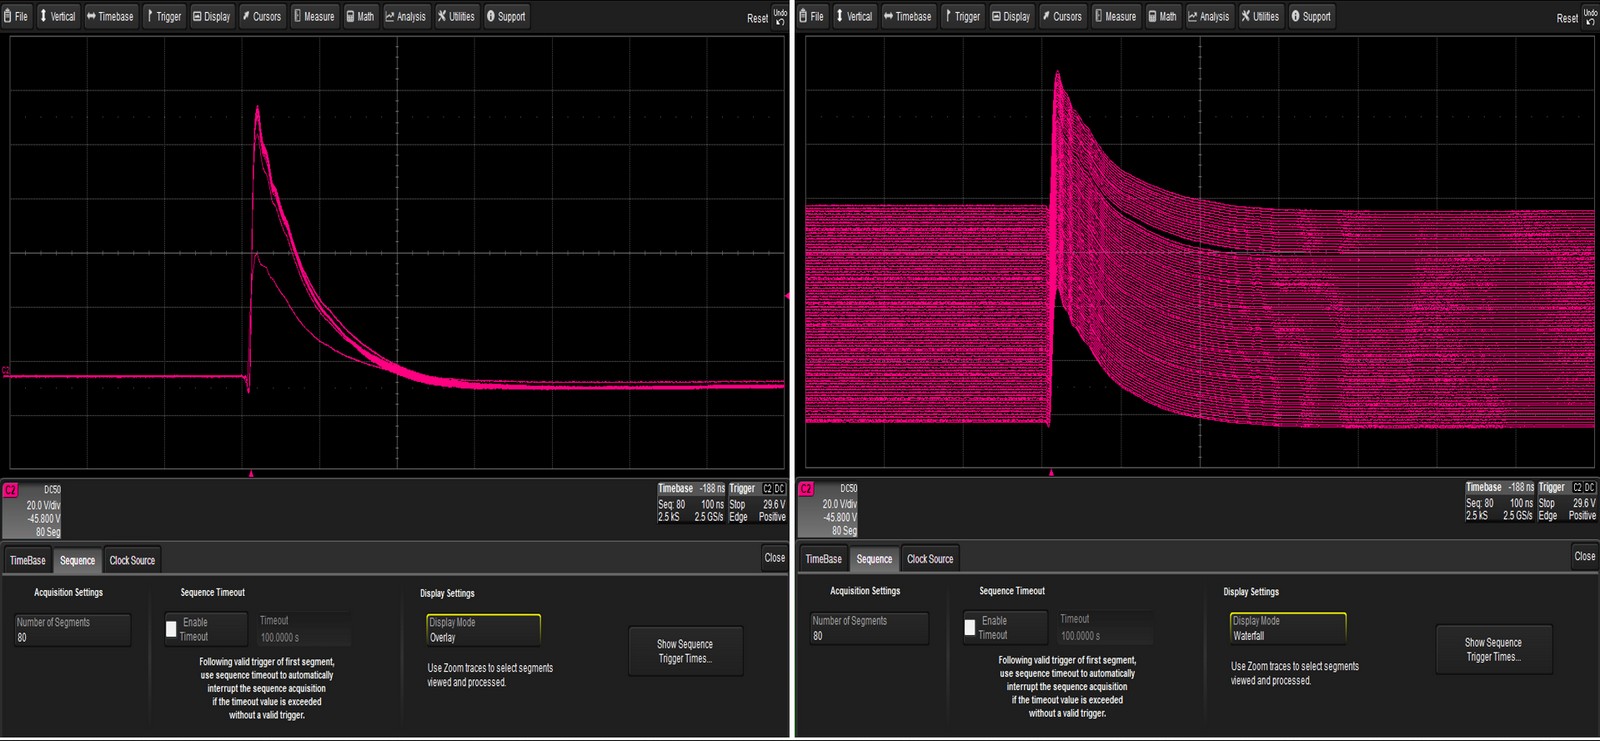
Task: Open the Trigger menu in the left window
Action: click(x=165, y=16)
